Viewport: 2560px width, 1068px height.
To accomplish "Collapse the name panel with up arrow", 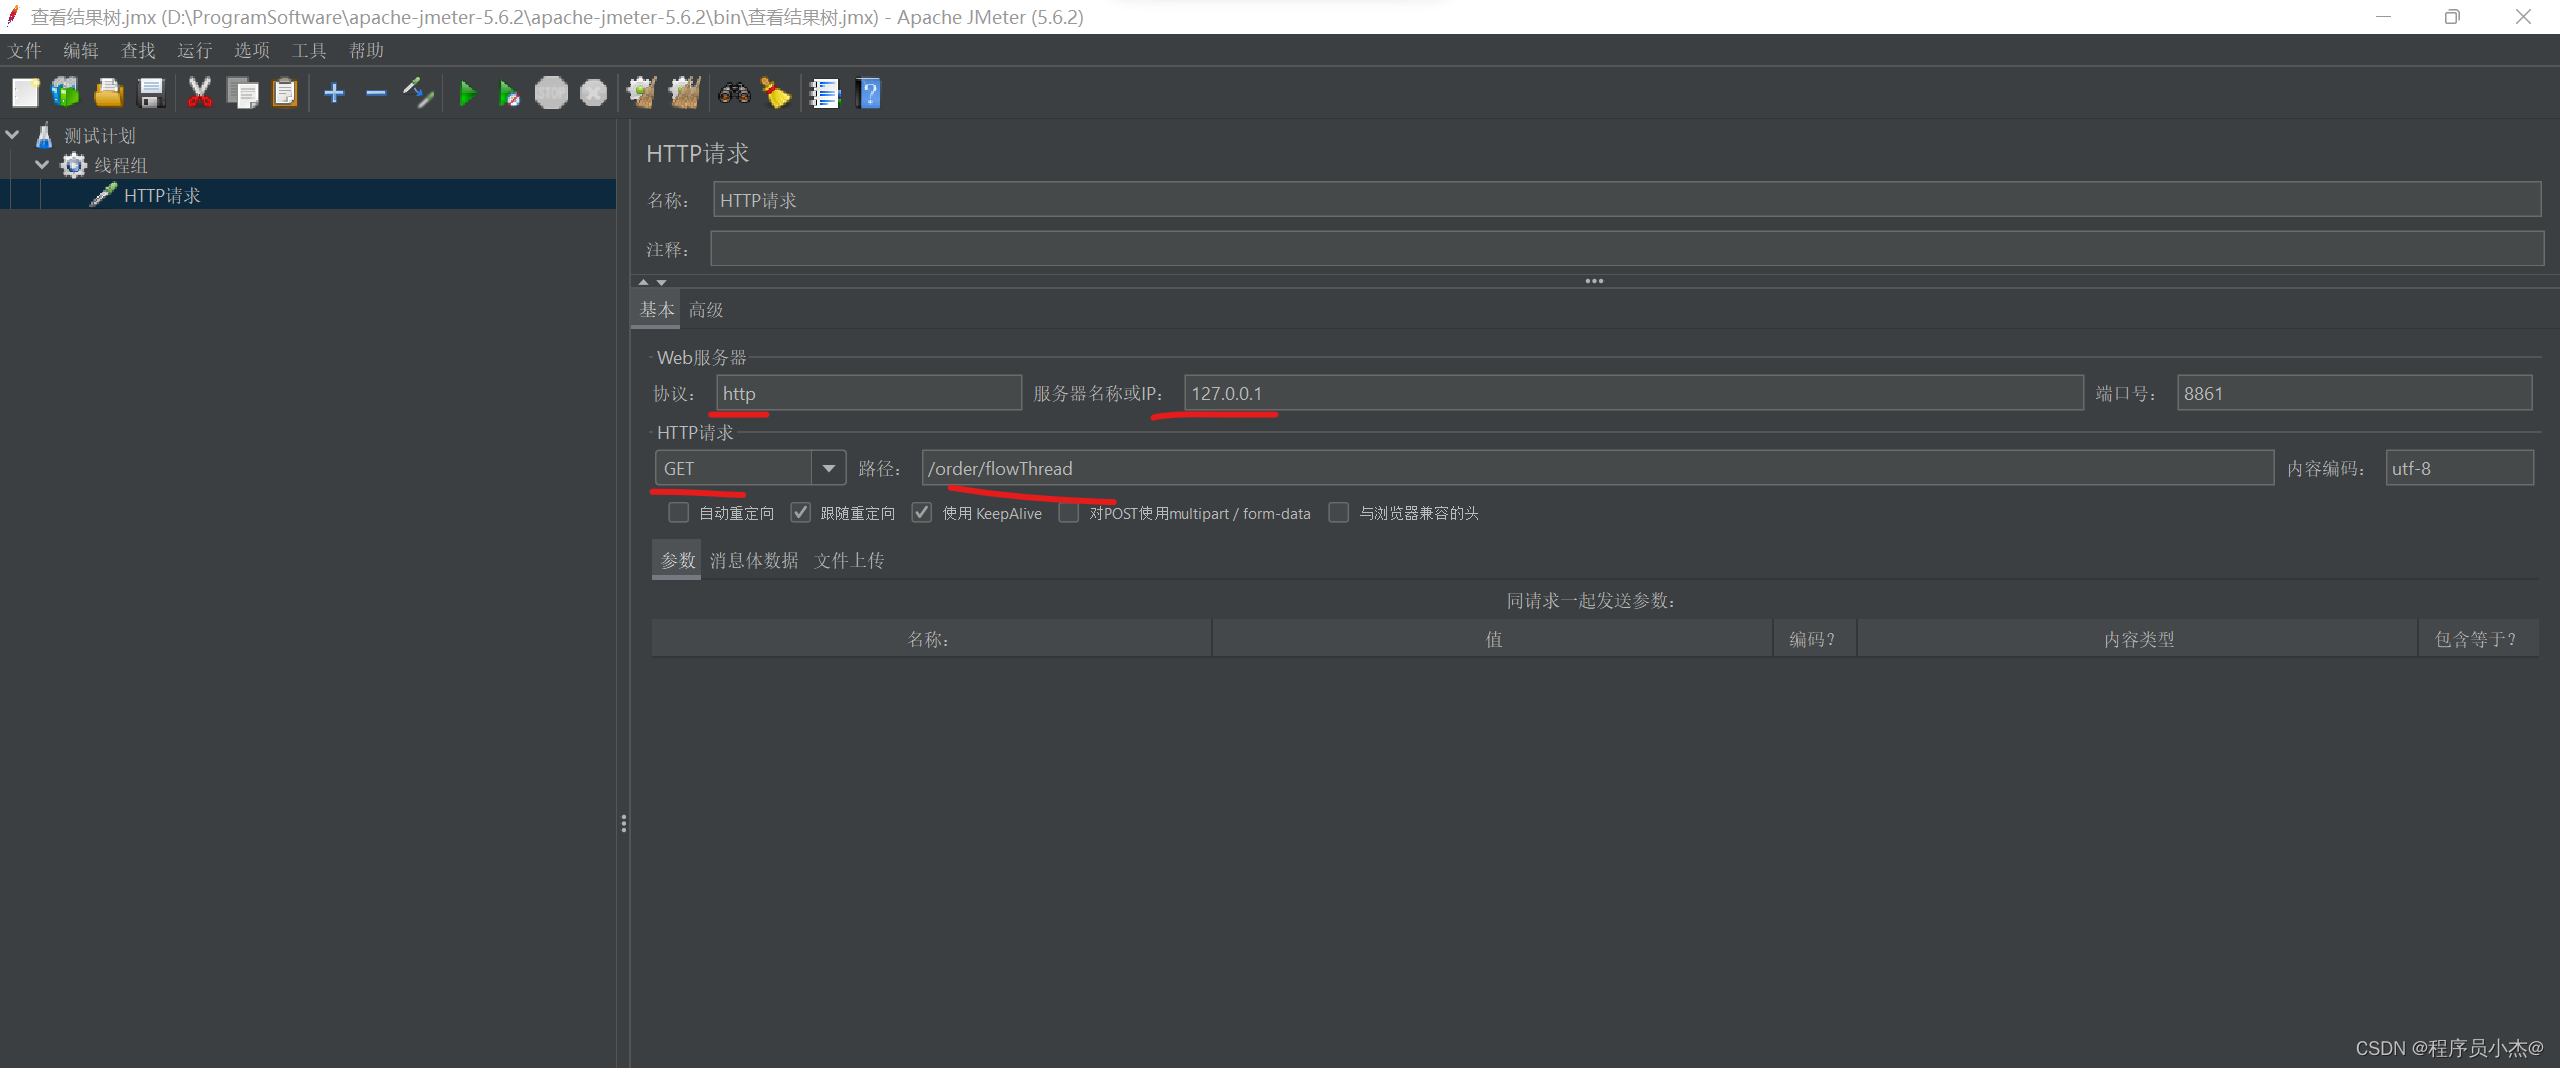I will 644,282.
